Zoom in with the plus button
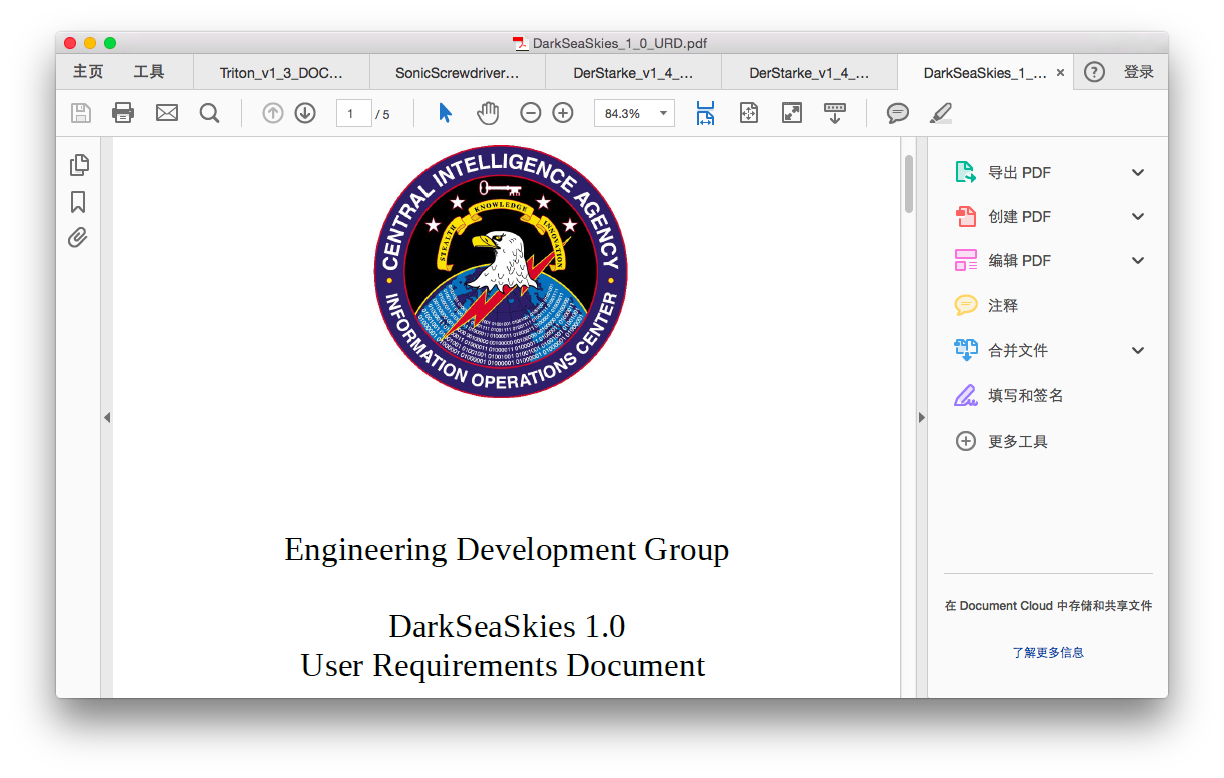This screenshot has width=1224, height=778. [563, 113]
